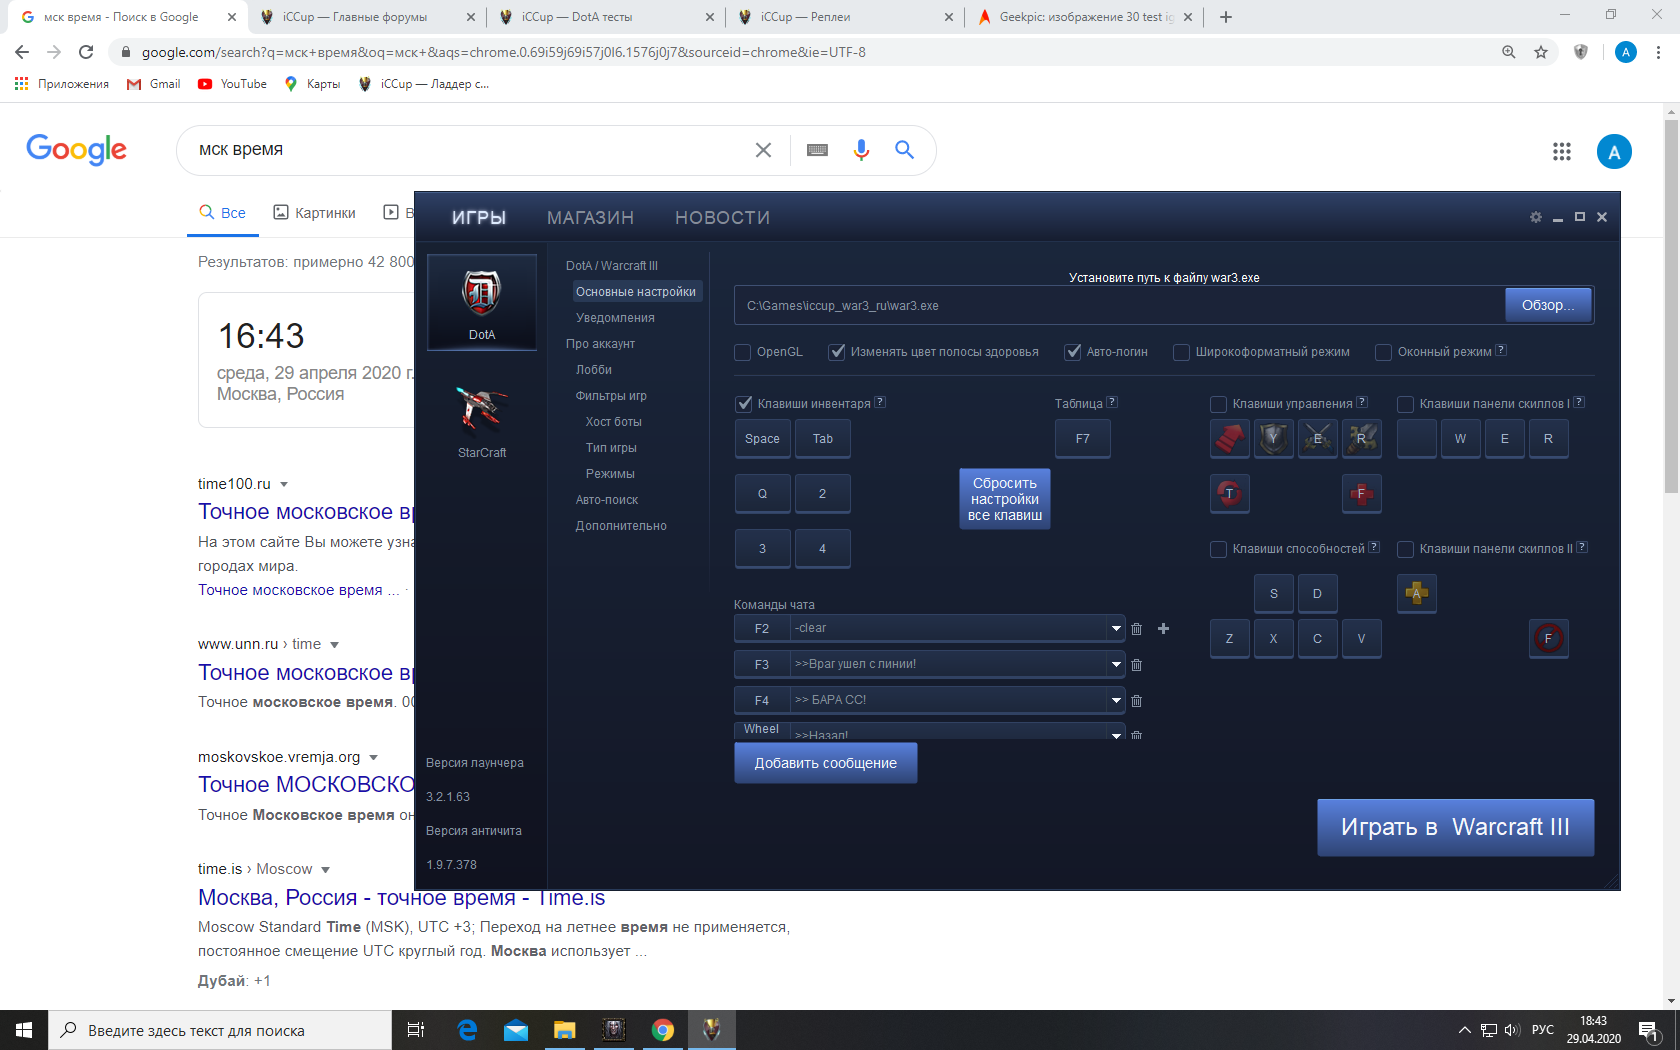Expand the -clear command dropdown

tap(1116, 629)
